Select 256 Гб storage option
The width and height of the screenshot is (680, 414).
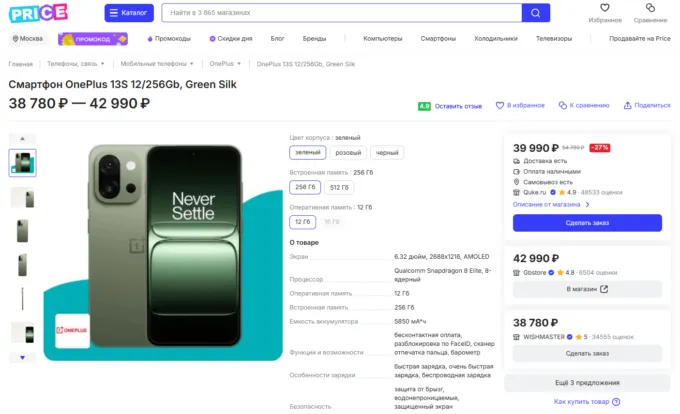305,187
